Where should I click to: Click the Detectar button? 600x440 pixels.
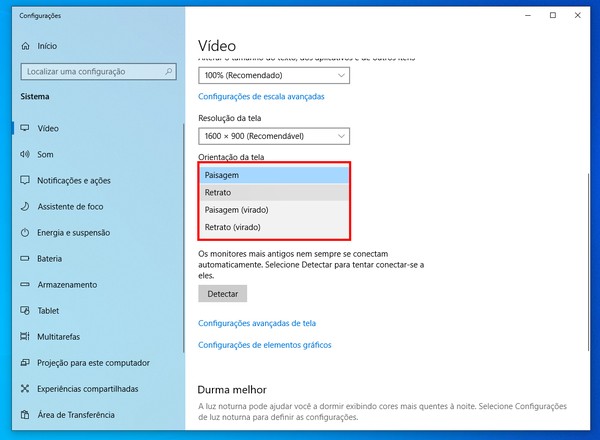[223, 294]
